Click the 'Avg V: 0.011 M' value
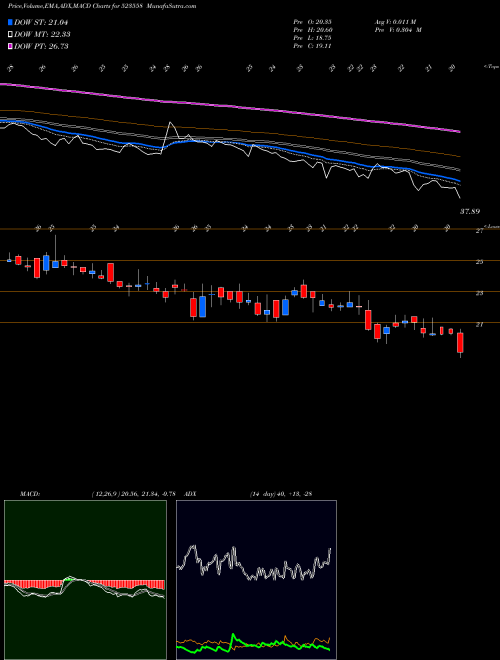This screenshot has height=660, width=500. (x=398, y=22)
